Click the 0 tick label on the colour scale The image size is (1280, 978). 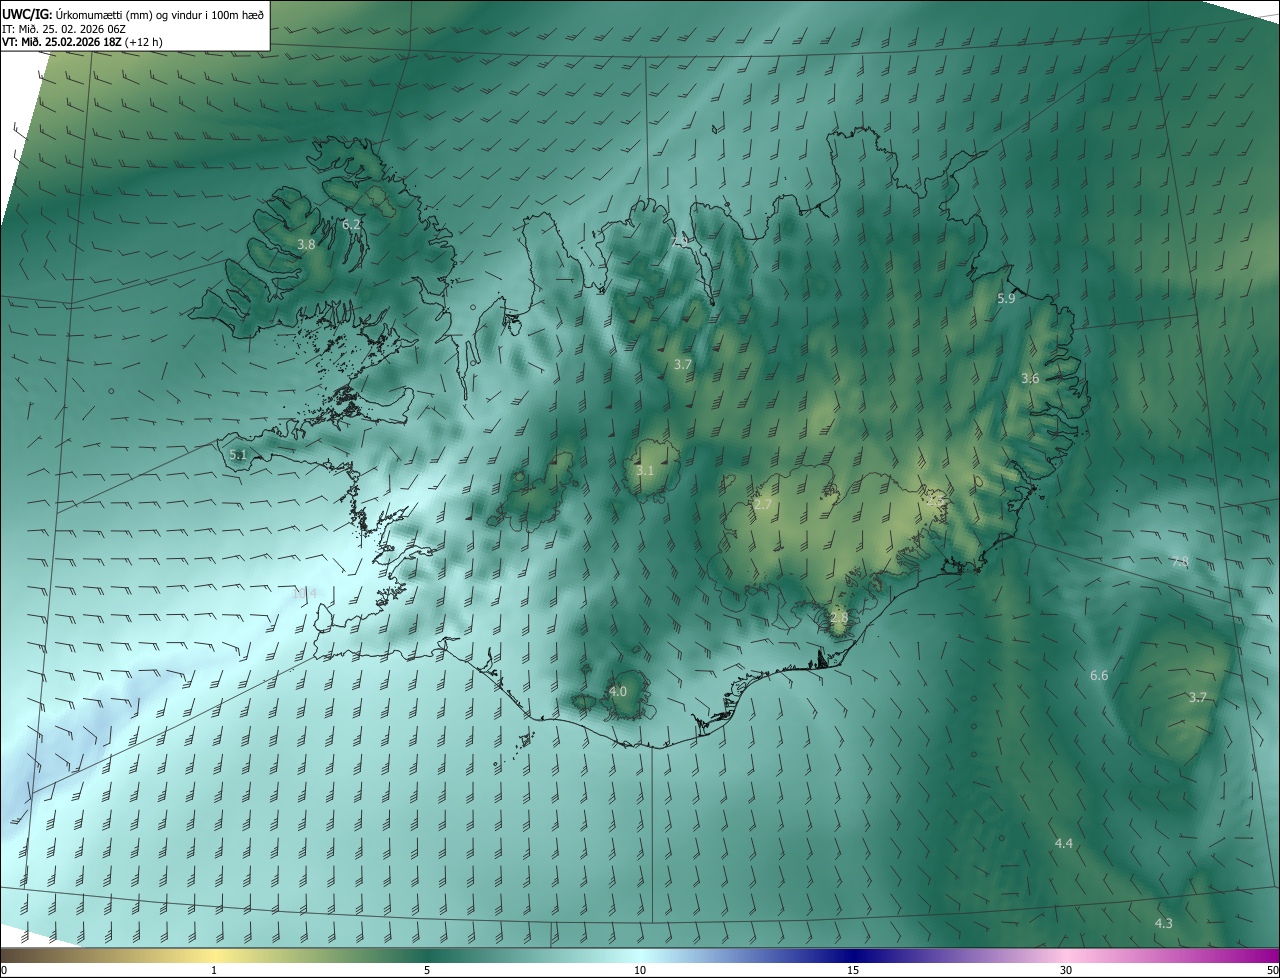pyautogui.click(x=4, y=970)
